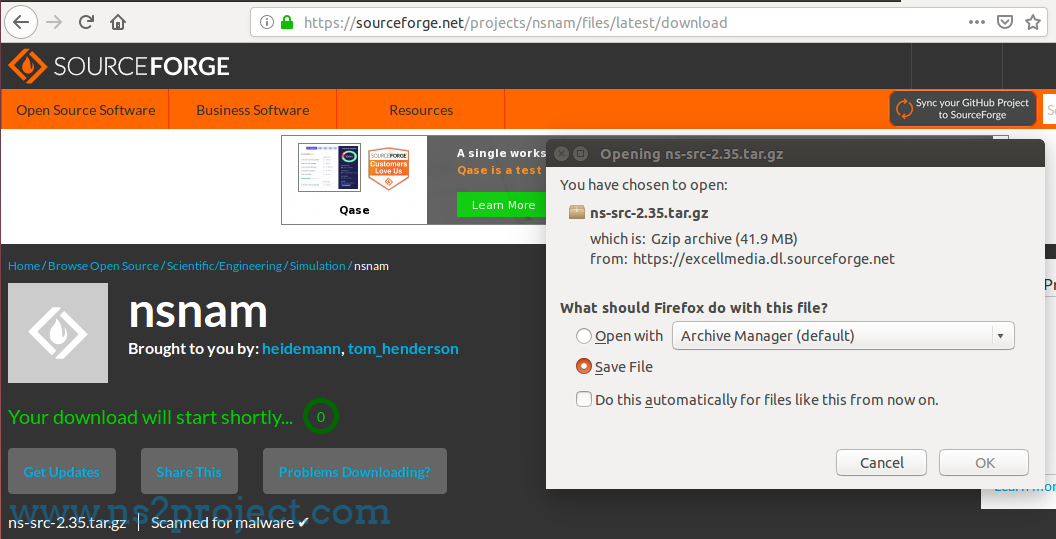1056x539 pixels.
Task: Open the Resources menu
Action: 421,110
